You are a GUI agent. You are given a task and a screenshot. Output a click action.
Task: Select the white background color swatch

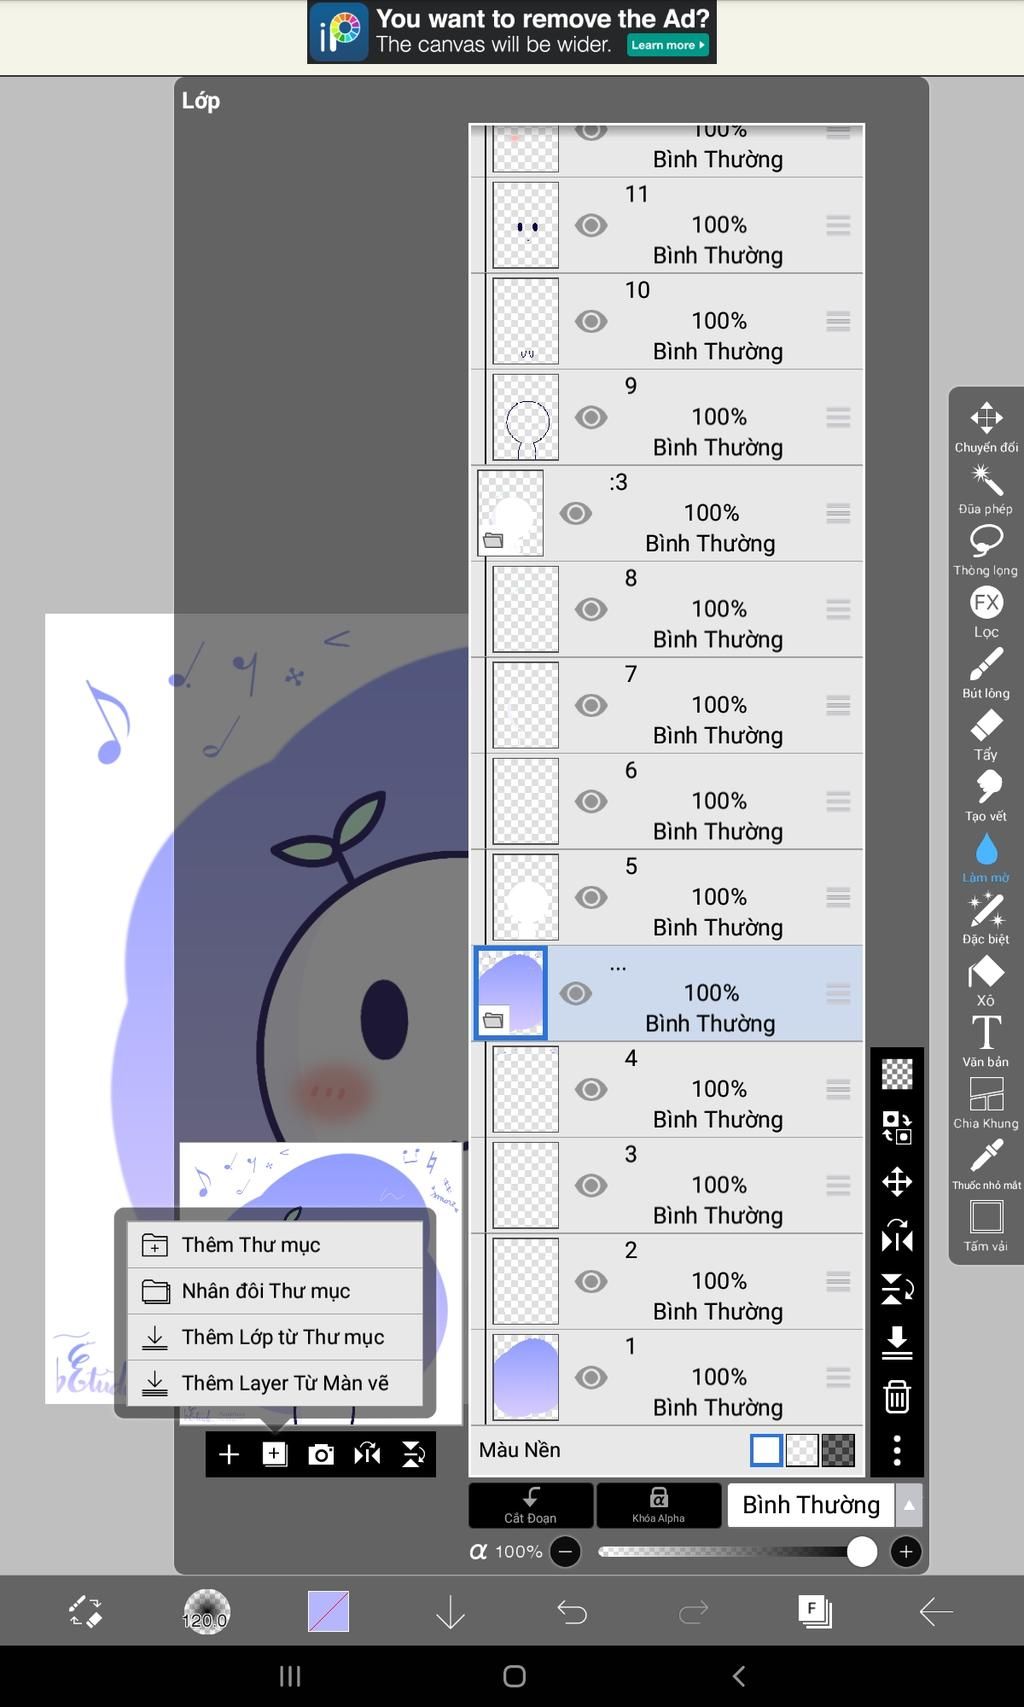tap(766, 1450)
